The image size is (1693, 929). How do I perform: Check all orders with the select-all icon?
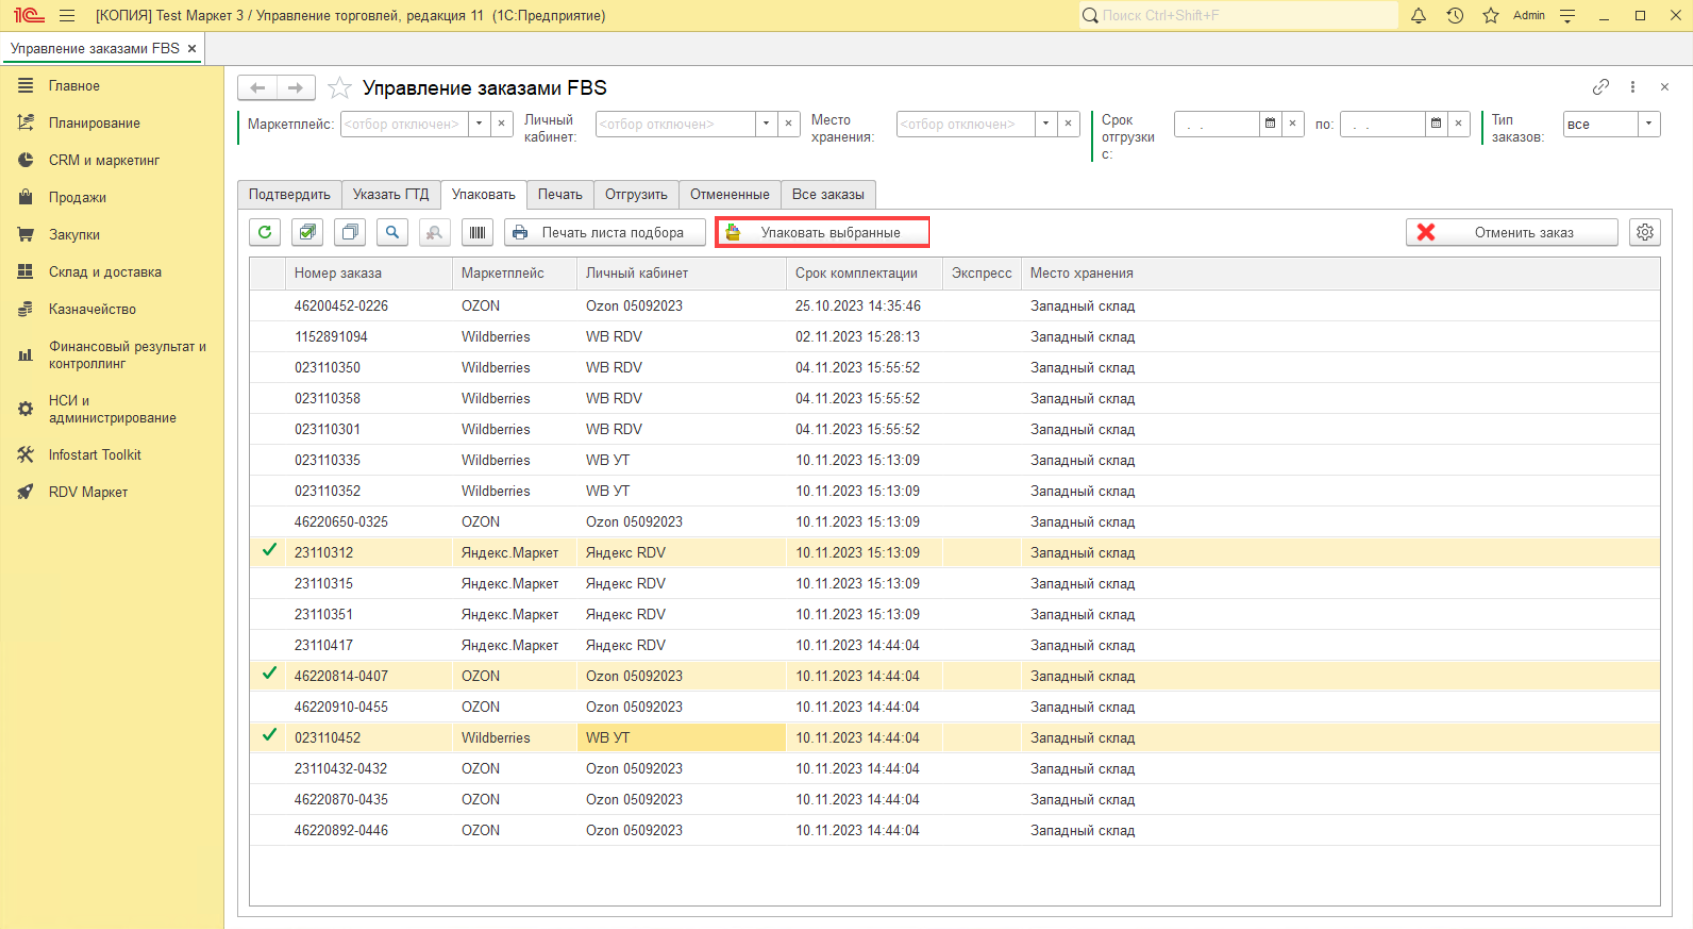point(308,232)
